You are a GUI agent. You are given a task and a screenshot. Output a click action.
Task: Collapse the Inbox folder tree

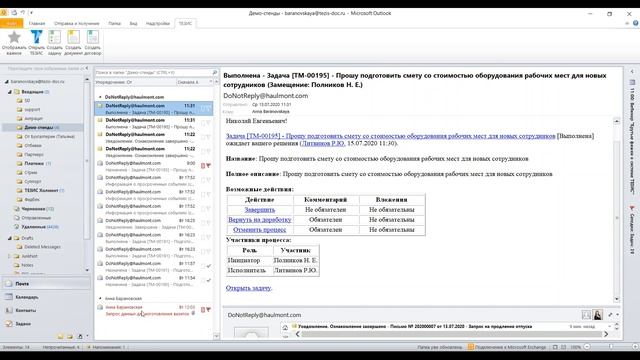point(10,92)
